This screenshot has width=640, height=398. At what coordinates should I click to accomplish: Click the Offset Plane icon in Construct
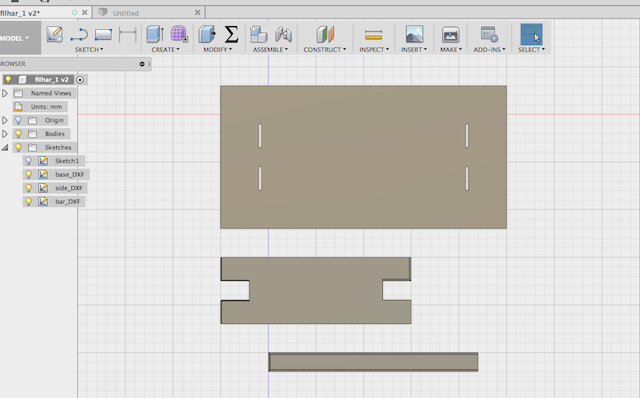pos(325,34)
